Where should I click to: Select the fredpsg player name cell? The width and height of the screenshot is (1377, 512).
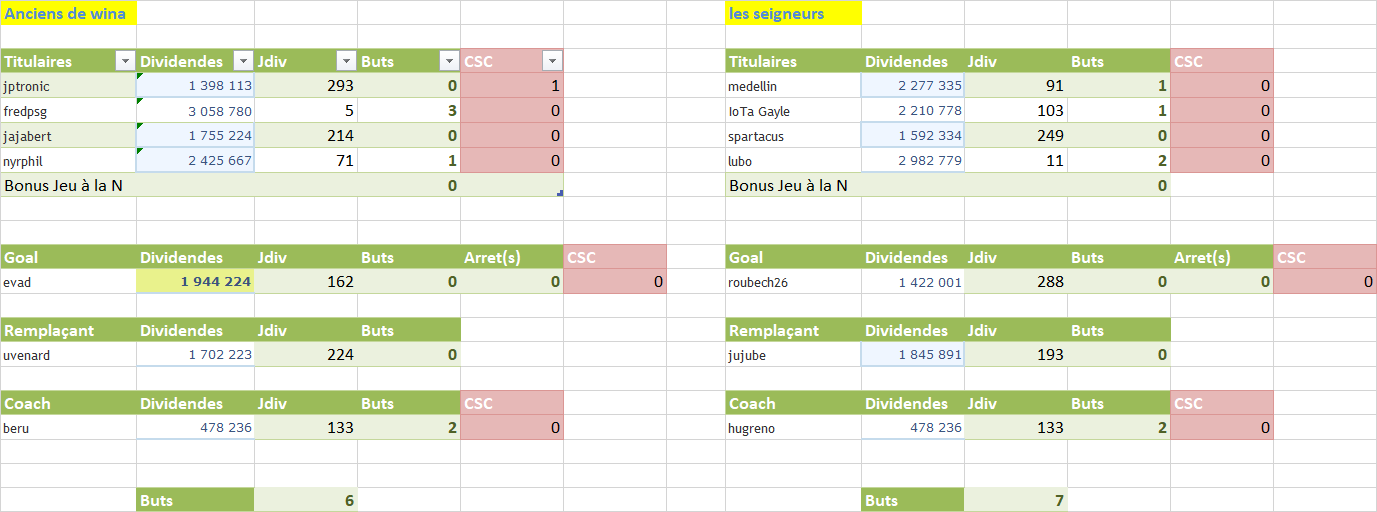[69, 111]
